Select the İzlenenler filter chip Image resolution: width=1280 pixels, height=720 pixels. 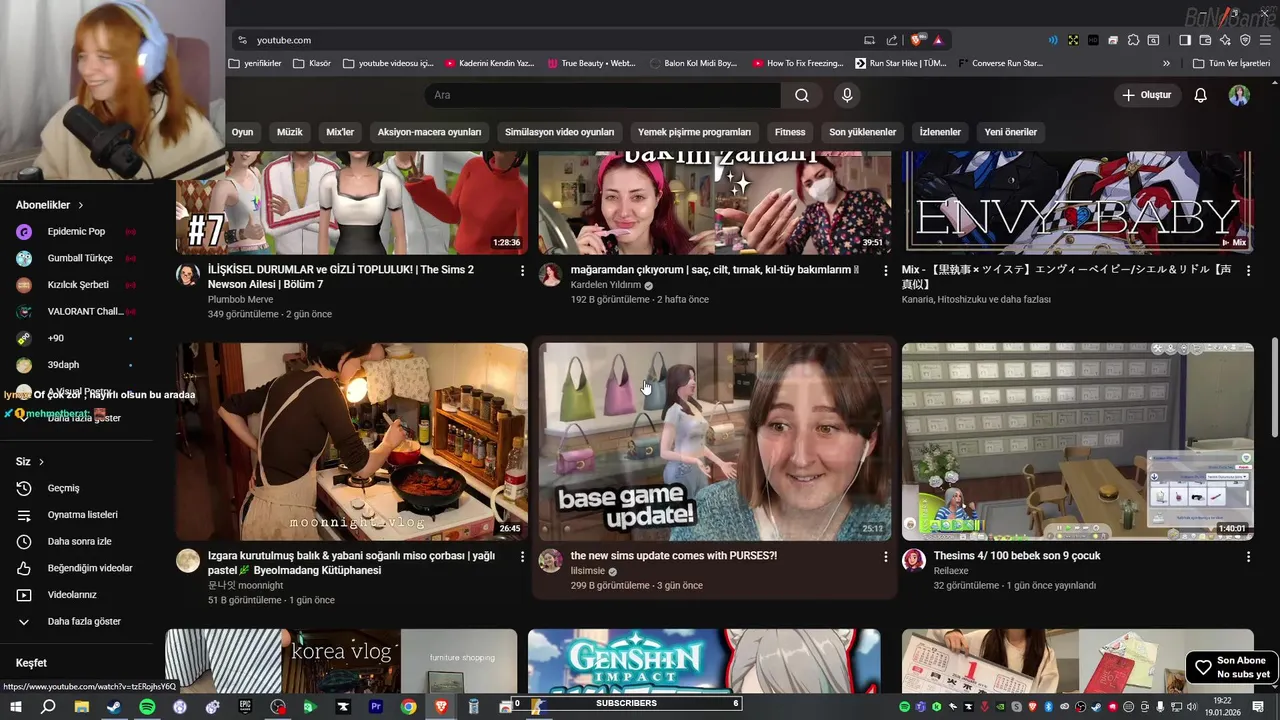point(940,132)
